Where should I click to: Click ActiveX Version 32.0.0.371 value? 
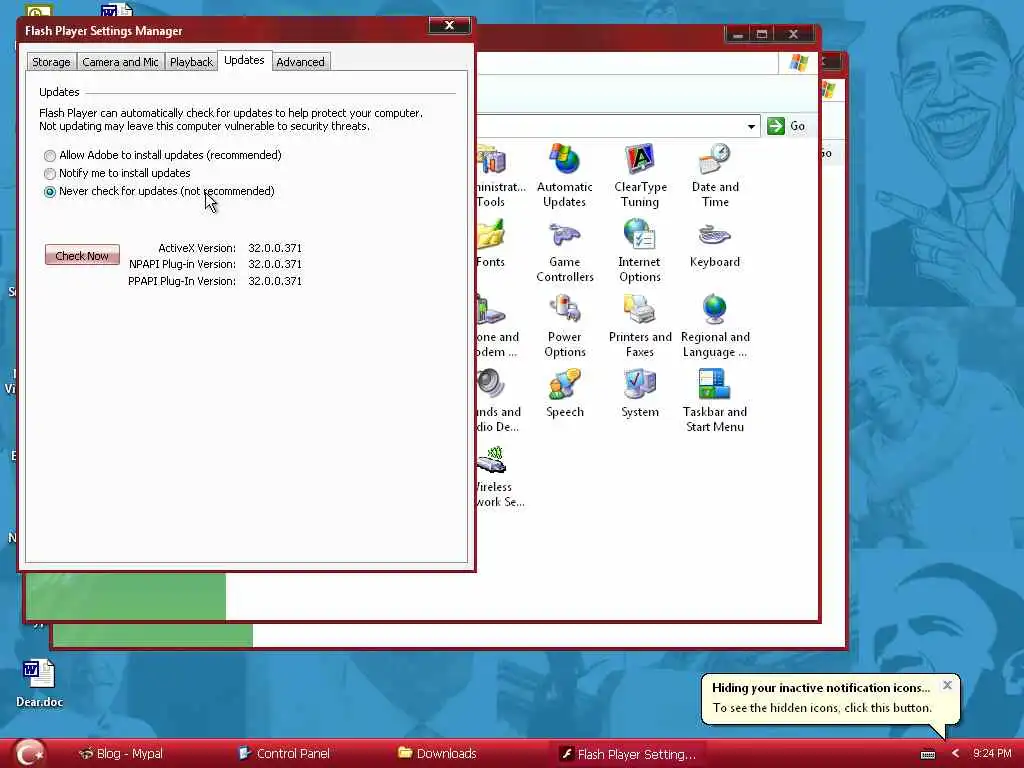275,248
